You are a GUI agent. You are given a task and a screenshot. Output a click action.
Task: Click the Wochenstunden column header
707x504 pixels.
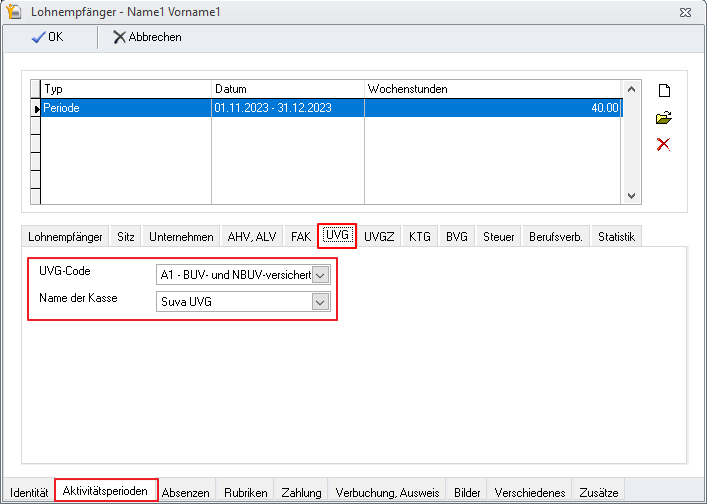click(492, 89)
